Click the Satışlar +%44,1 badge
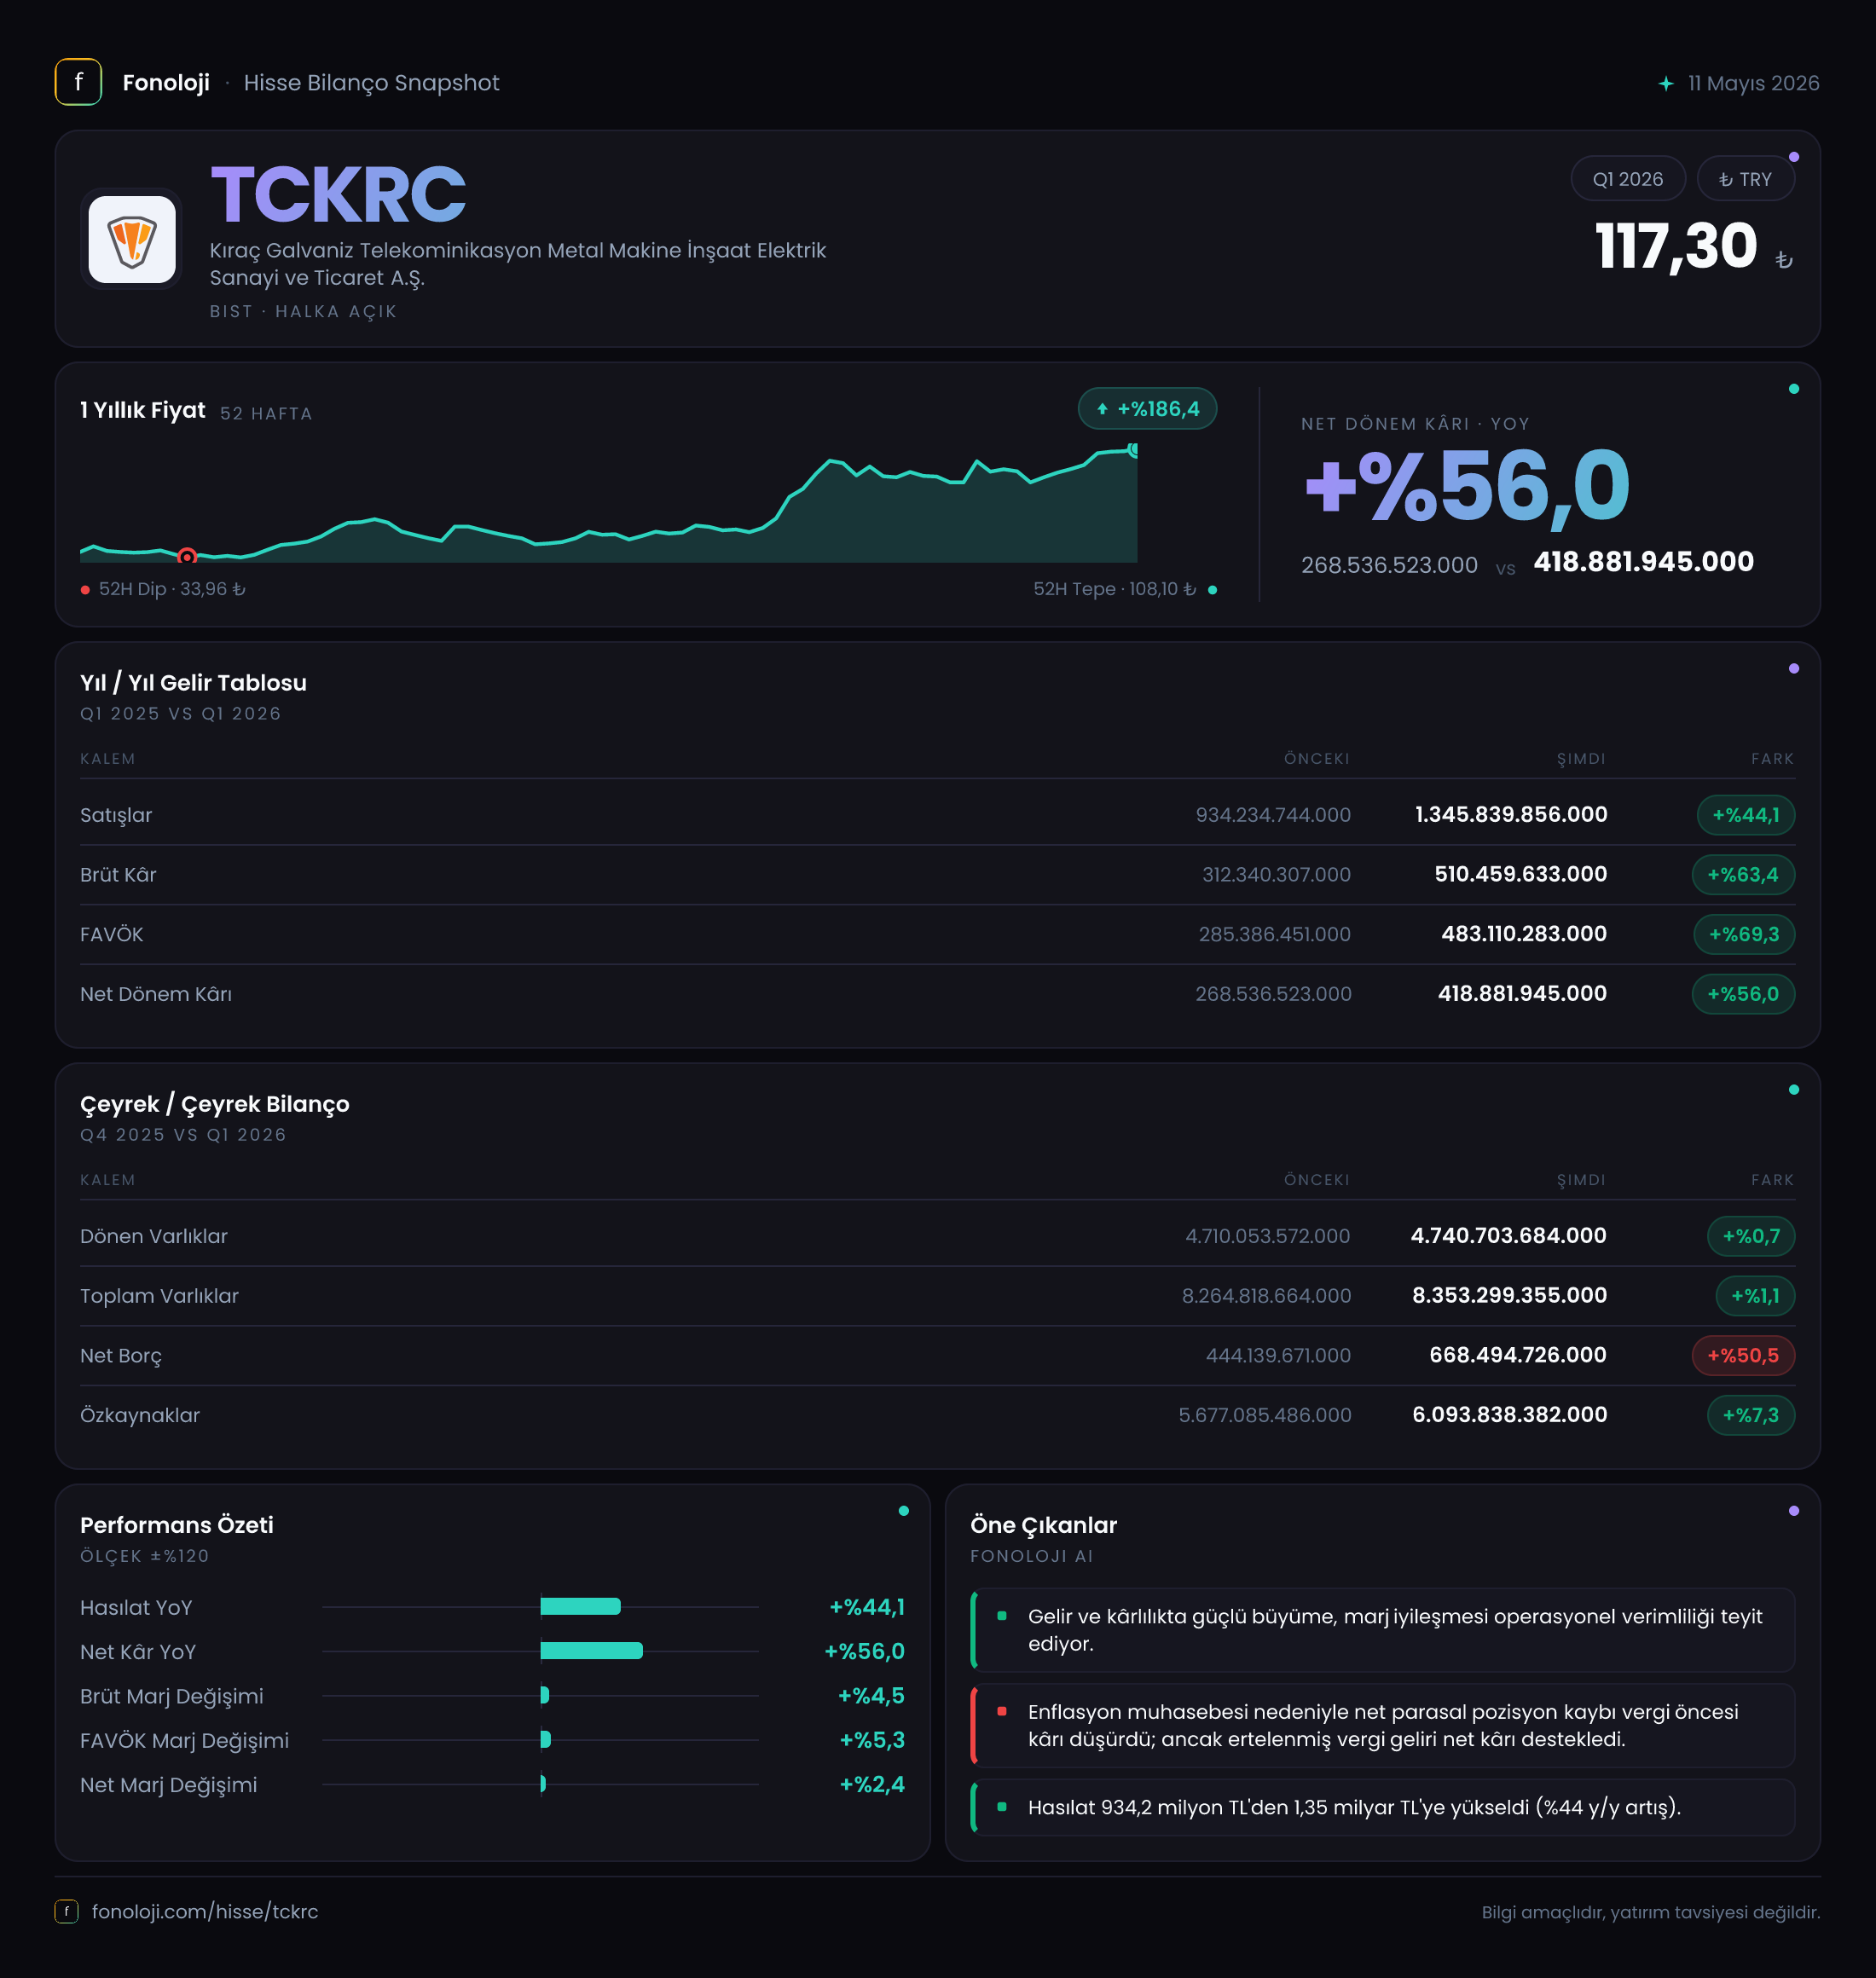Viewport: 1876px width, 1978px height. pyautogui.click(x=1746, y=815)
